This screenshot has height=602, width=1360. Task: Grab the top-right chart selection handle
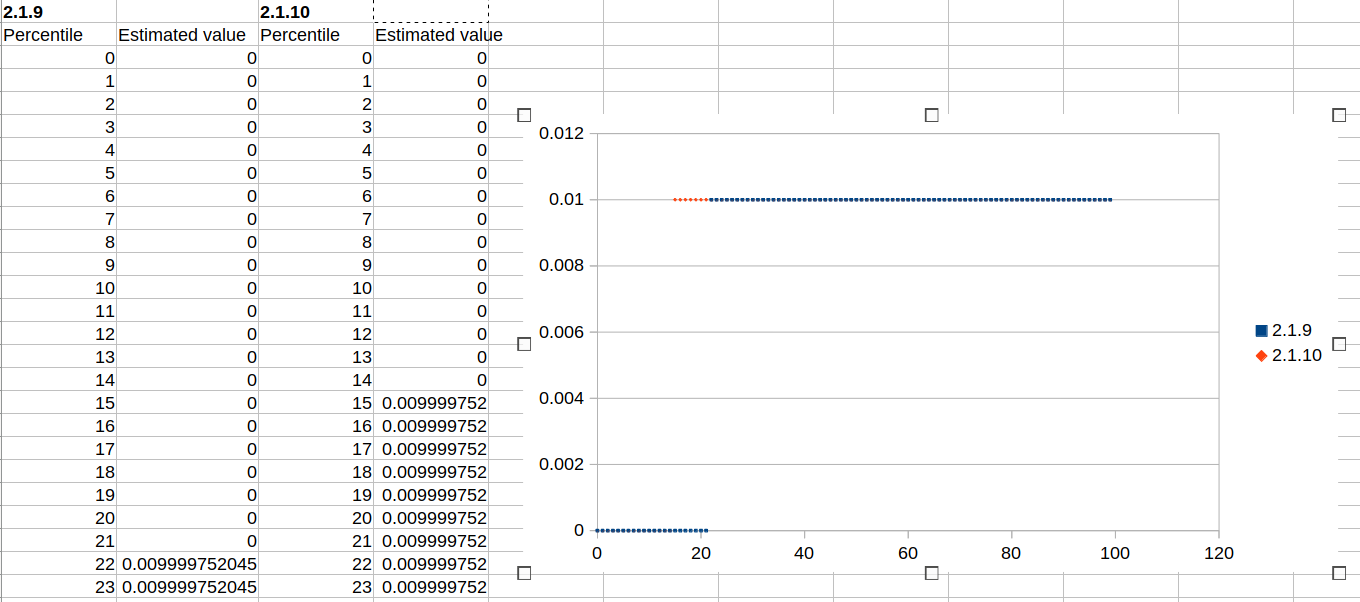click(x=1340, y=115)
